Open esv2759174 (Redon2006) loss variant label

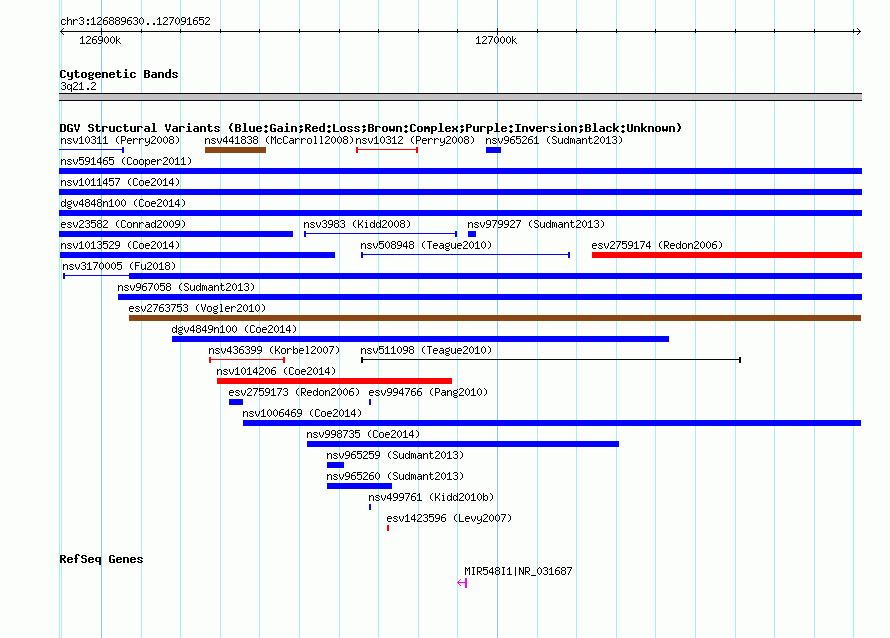(657, 245)
